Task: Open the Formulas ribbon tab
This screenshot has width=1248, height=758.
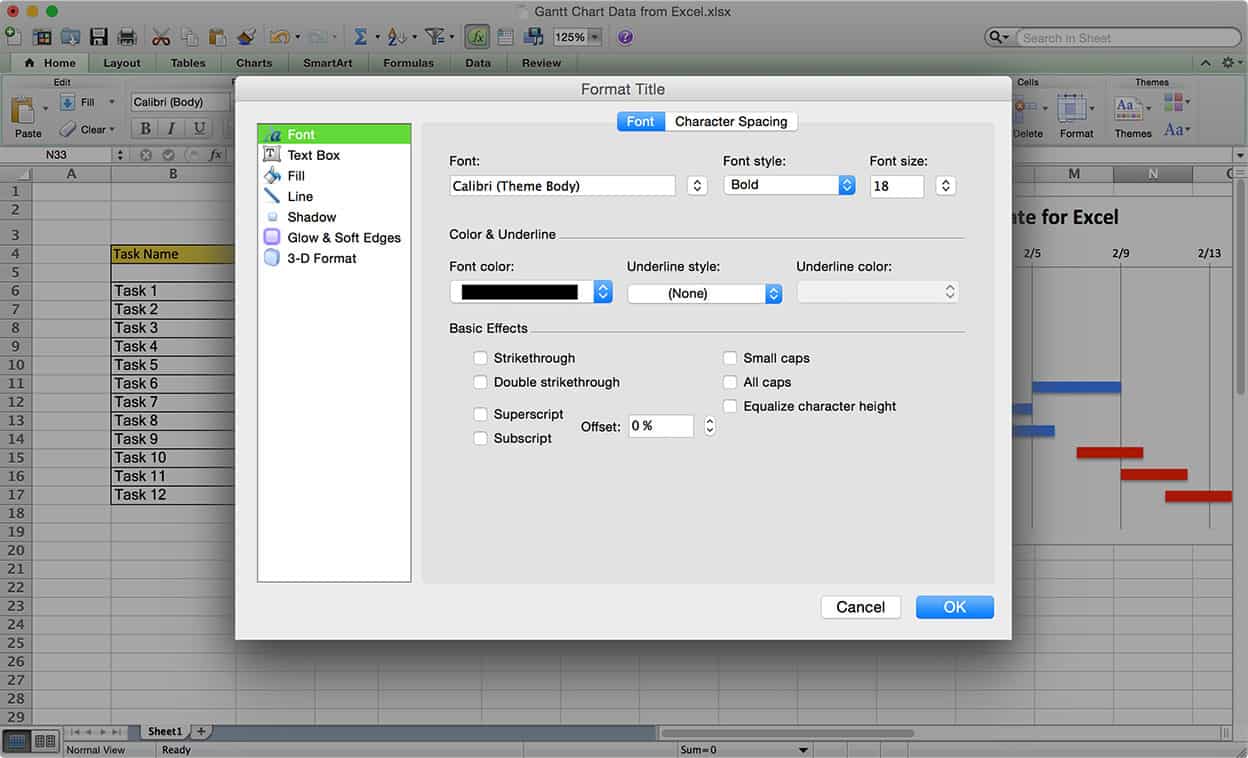Action: 408,63
